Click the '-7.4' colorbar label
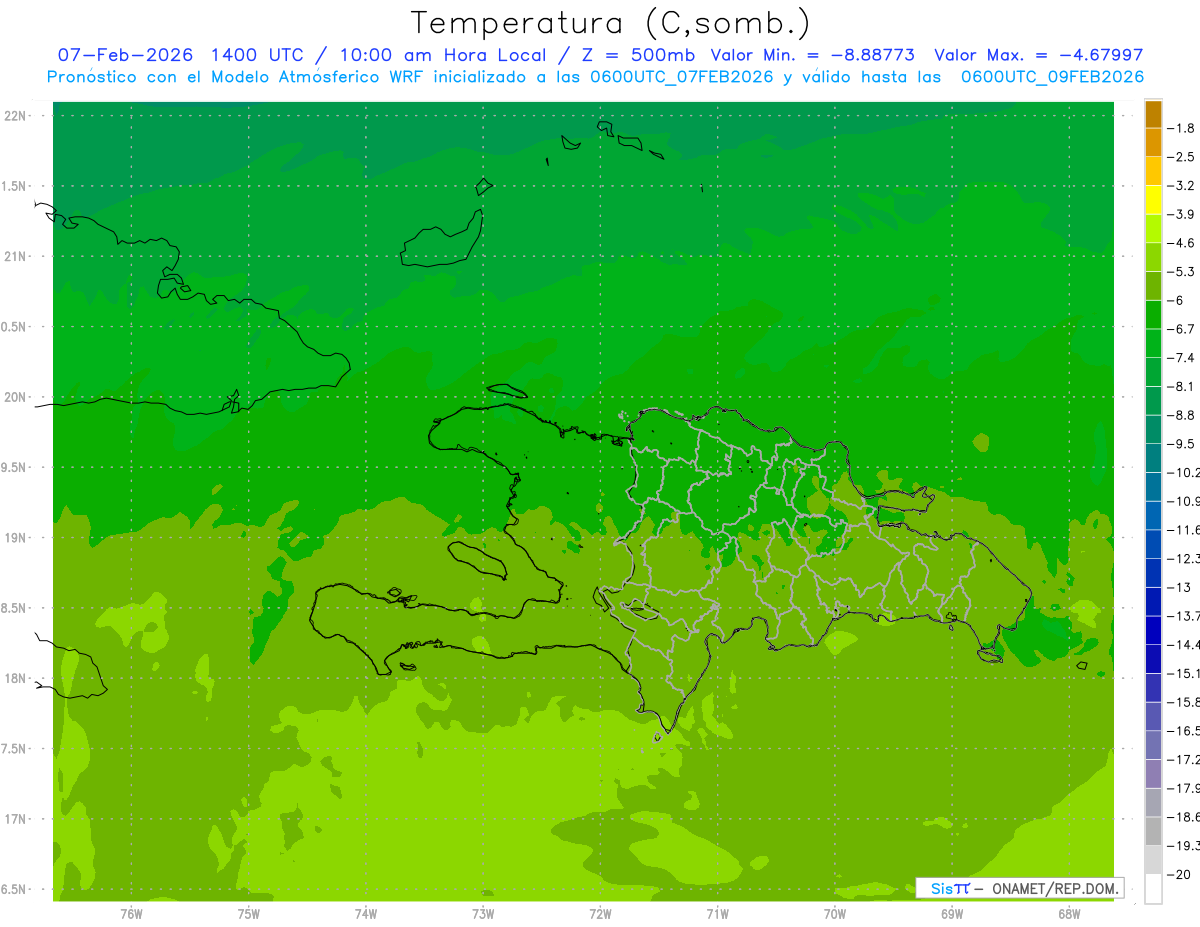The image size is (1200, 927). click(1181, 357)
